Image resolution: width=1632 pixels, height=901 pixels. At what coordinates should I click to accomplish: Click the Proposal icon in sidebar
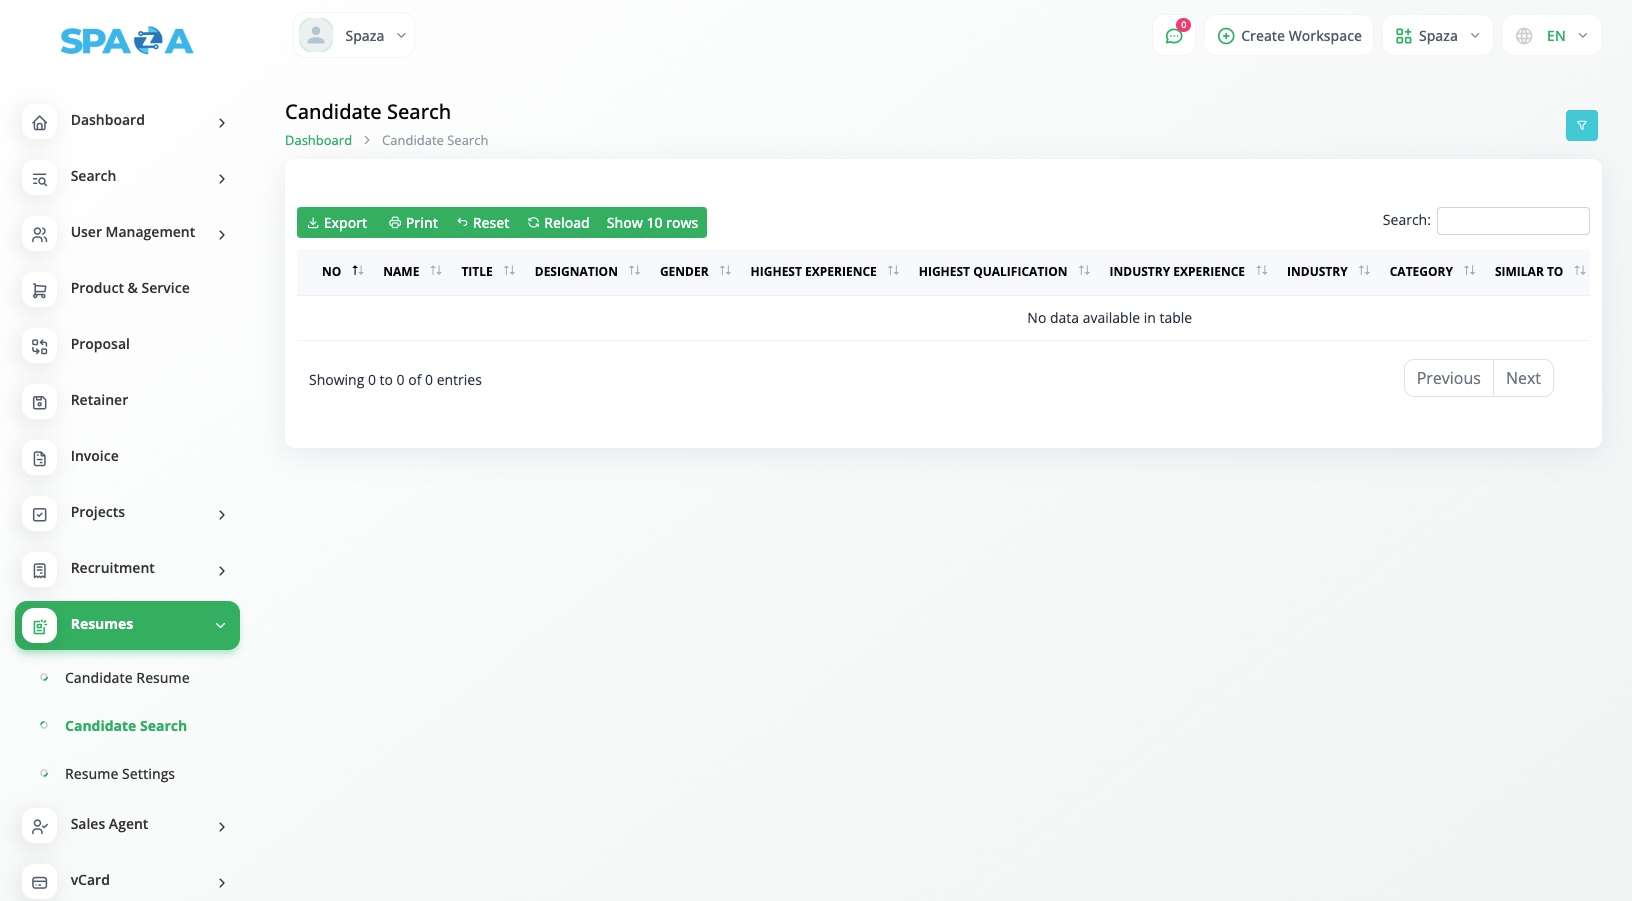(40, 346)
